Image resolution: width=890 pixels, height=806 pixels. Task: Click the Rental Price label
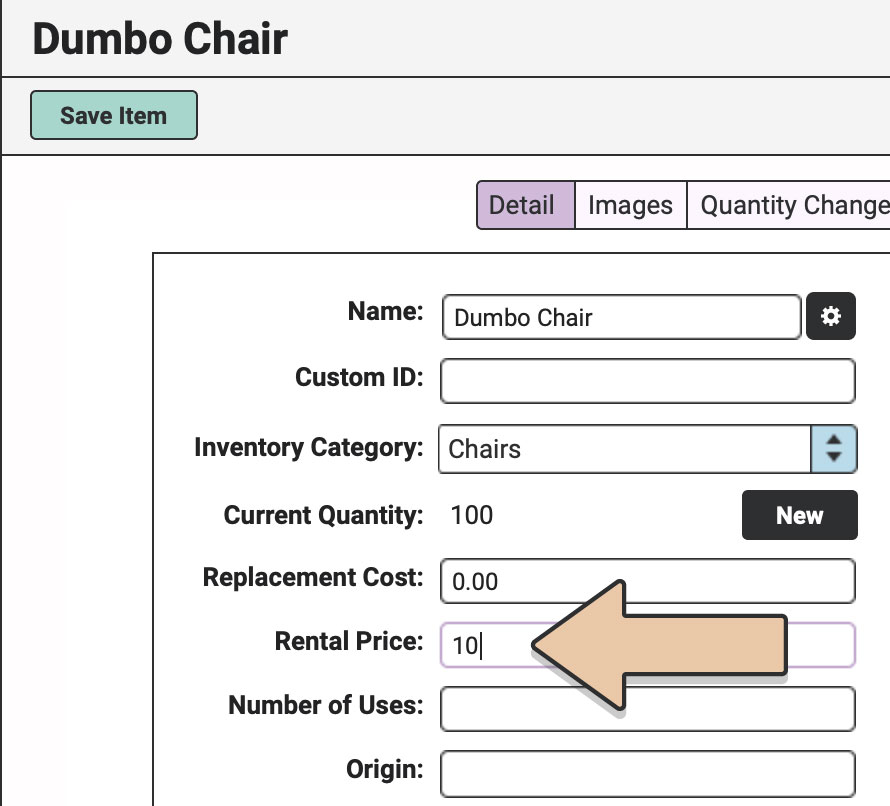pos(349,641)
